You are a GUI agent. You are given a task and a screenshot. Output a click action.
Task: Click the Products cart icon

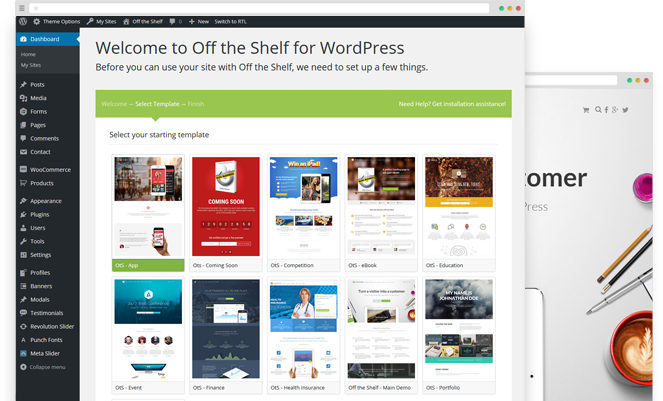click(23, 183)
